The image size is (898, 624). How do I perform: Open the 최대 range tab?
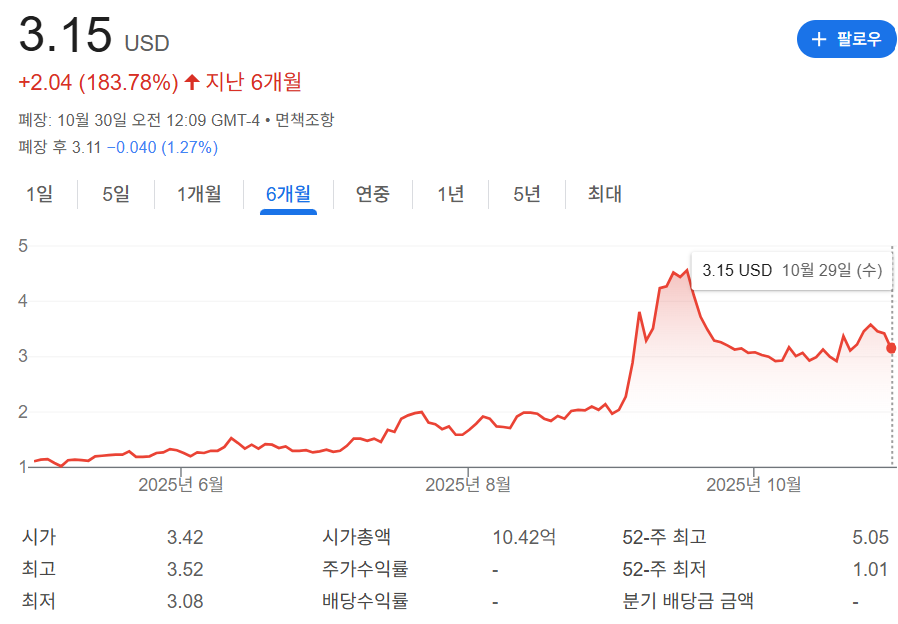point(605,194)
